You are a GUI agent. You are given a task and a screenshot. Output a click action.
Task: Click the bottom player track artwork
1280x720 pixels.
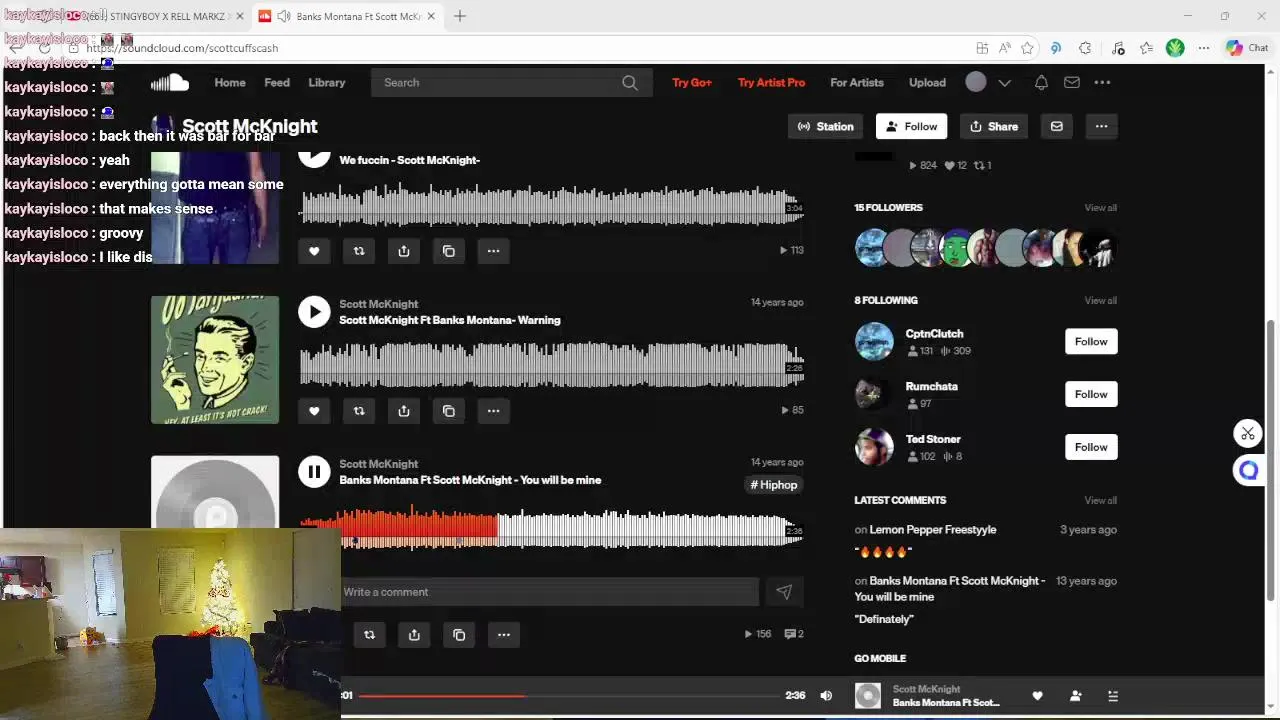coord(868,696)
